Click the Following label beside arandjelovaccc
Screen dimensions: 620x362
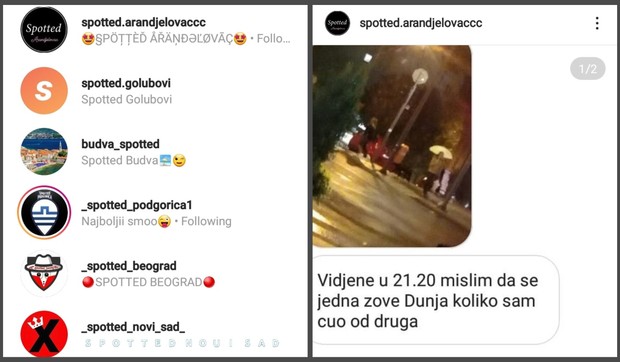(x=273, y=39)
